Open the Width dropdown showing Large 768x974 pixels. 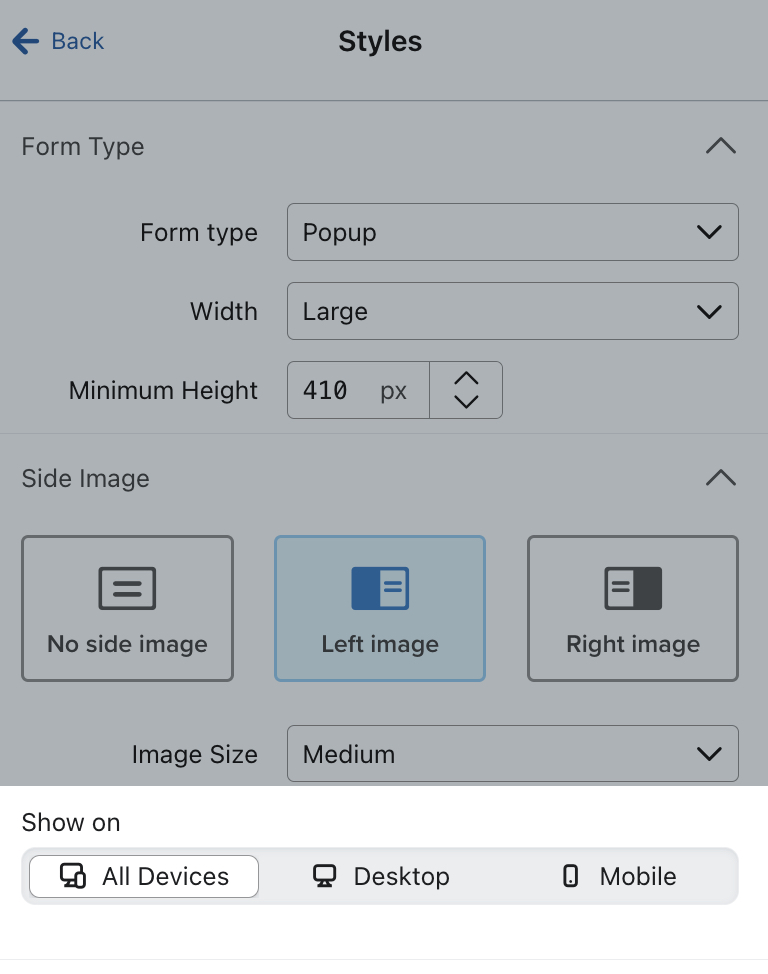[x=513, y=311]
